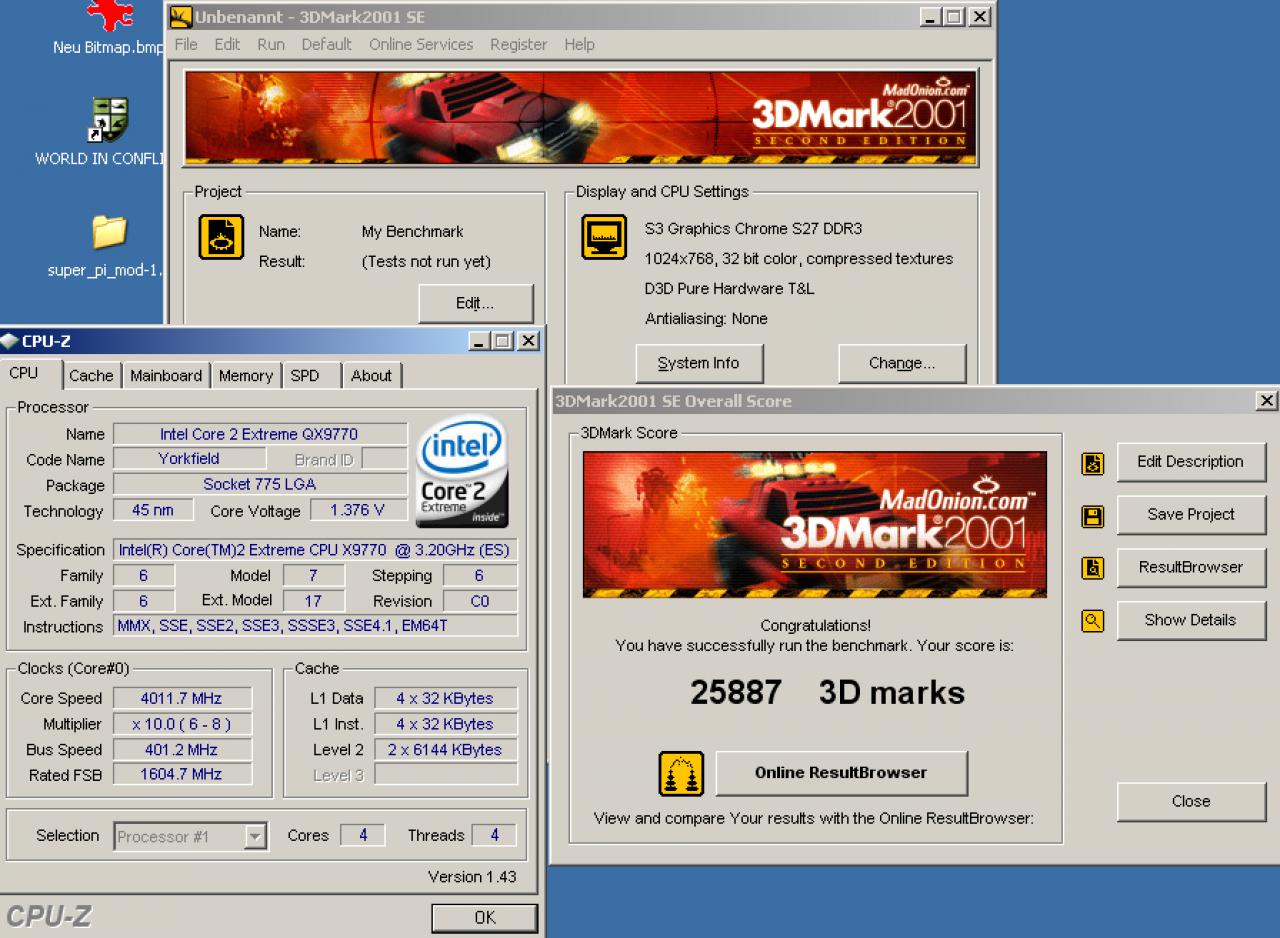Open the super_pi_mod folder icon
Screen dimensions: 1280x938
click(109, 232)
